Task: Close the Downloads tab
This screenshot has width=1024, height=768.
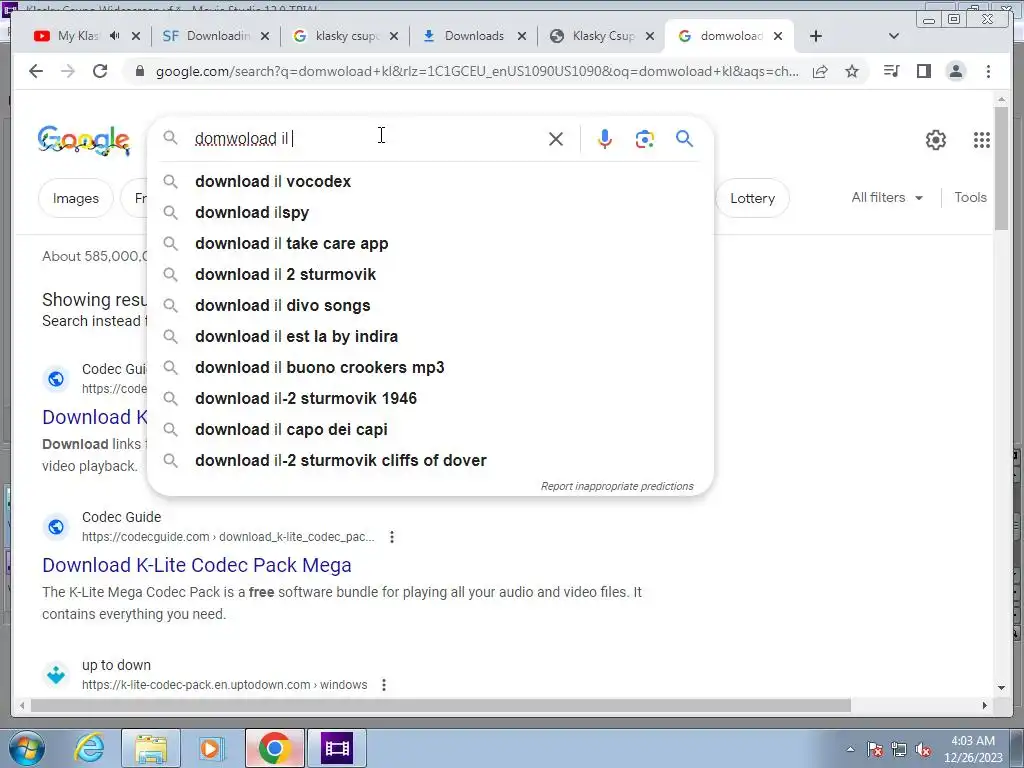Action: point(522,36)
